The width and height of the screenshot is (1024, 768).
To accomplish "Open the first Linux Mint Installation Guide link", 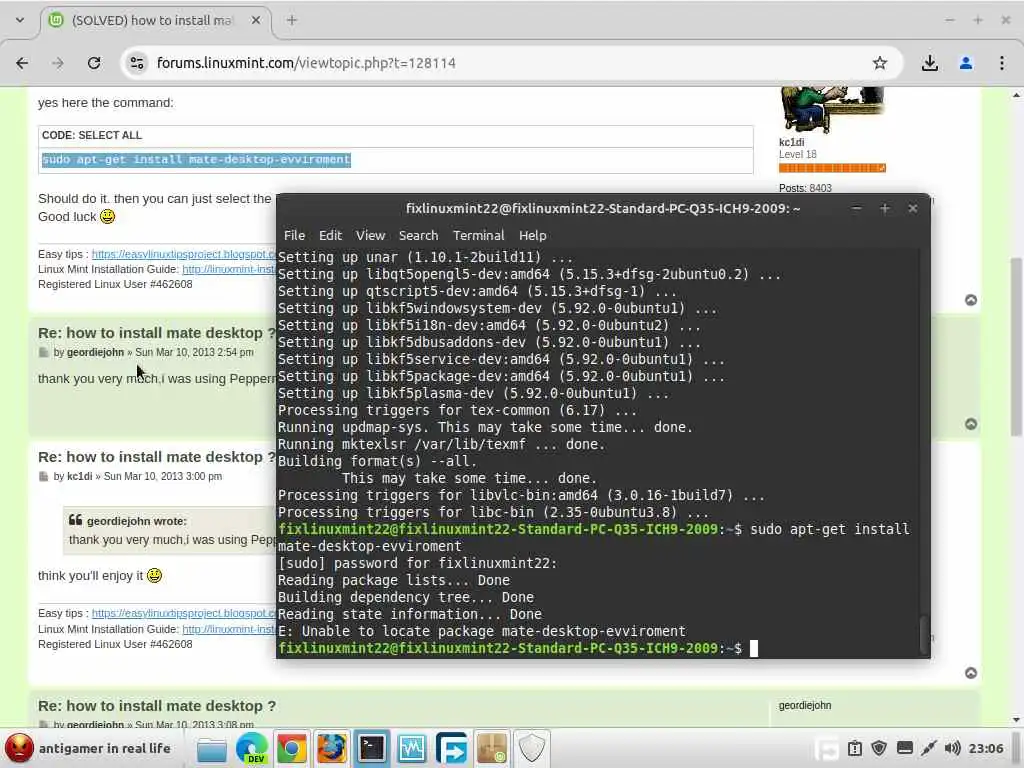I will click(229, 269).
